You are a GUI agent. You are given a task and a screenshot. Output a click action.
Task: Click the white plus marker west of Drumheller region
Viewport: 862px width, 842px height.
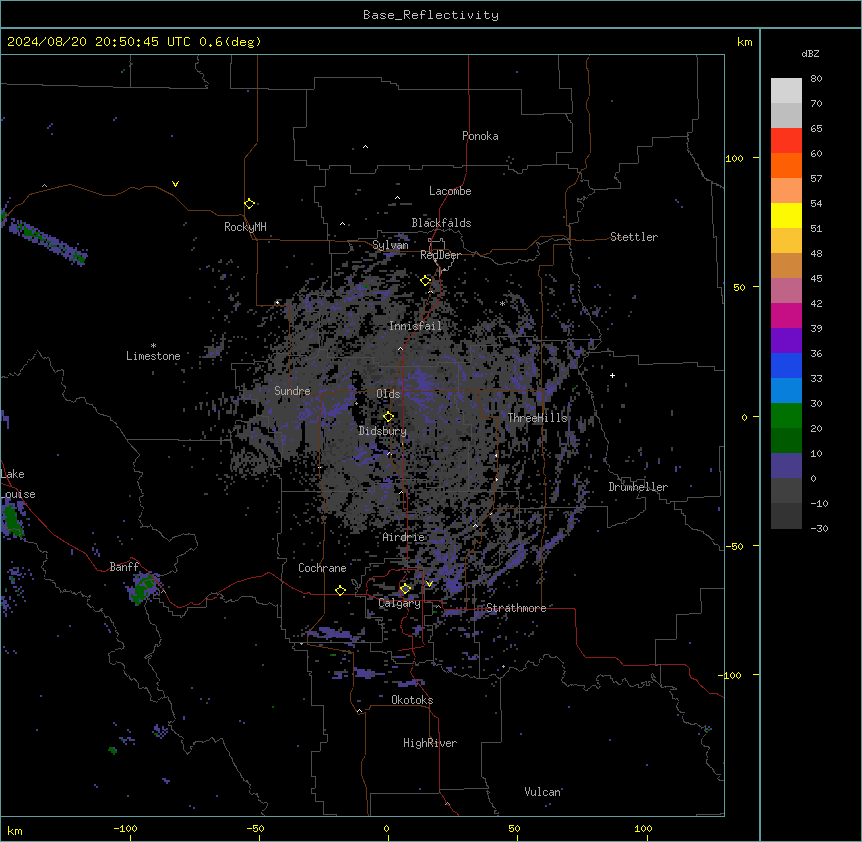click(x=612, y=375)
